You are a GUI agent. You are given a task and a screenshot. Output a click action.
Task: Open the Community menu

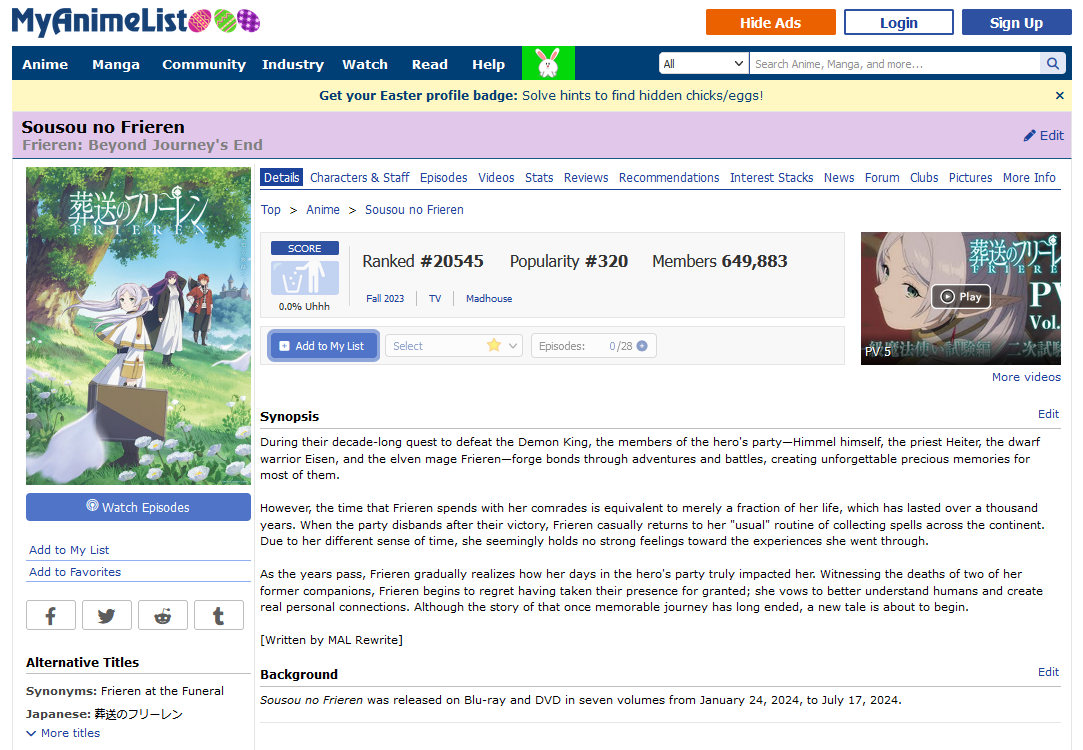click(x=204, y=64)
